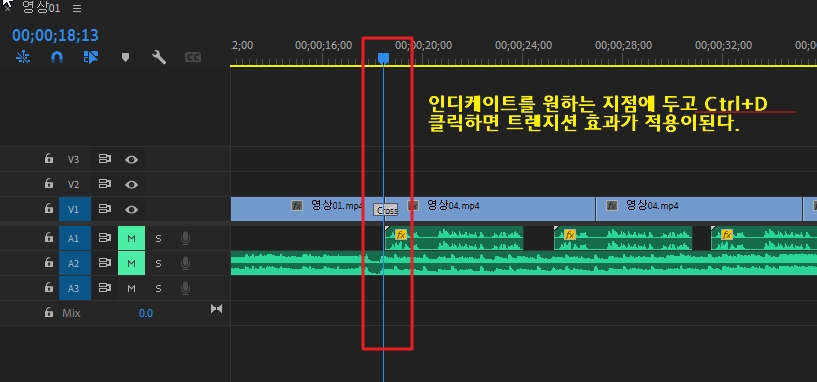Viewport: 817px width, 382px height.
Task: Click fx badge on 영상01.mp4 clip
Action: [297, 206]
